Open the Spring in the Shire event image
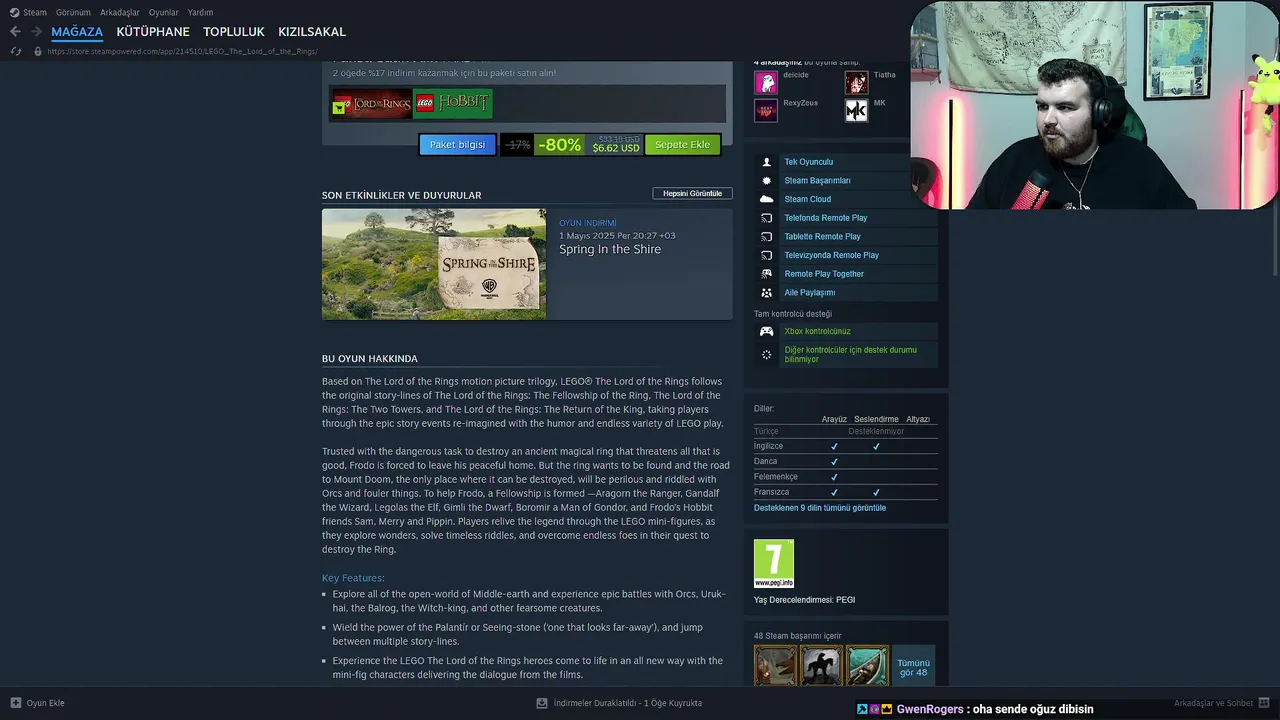This screenshot has width=1280, height=720. point(434,264)
